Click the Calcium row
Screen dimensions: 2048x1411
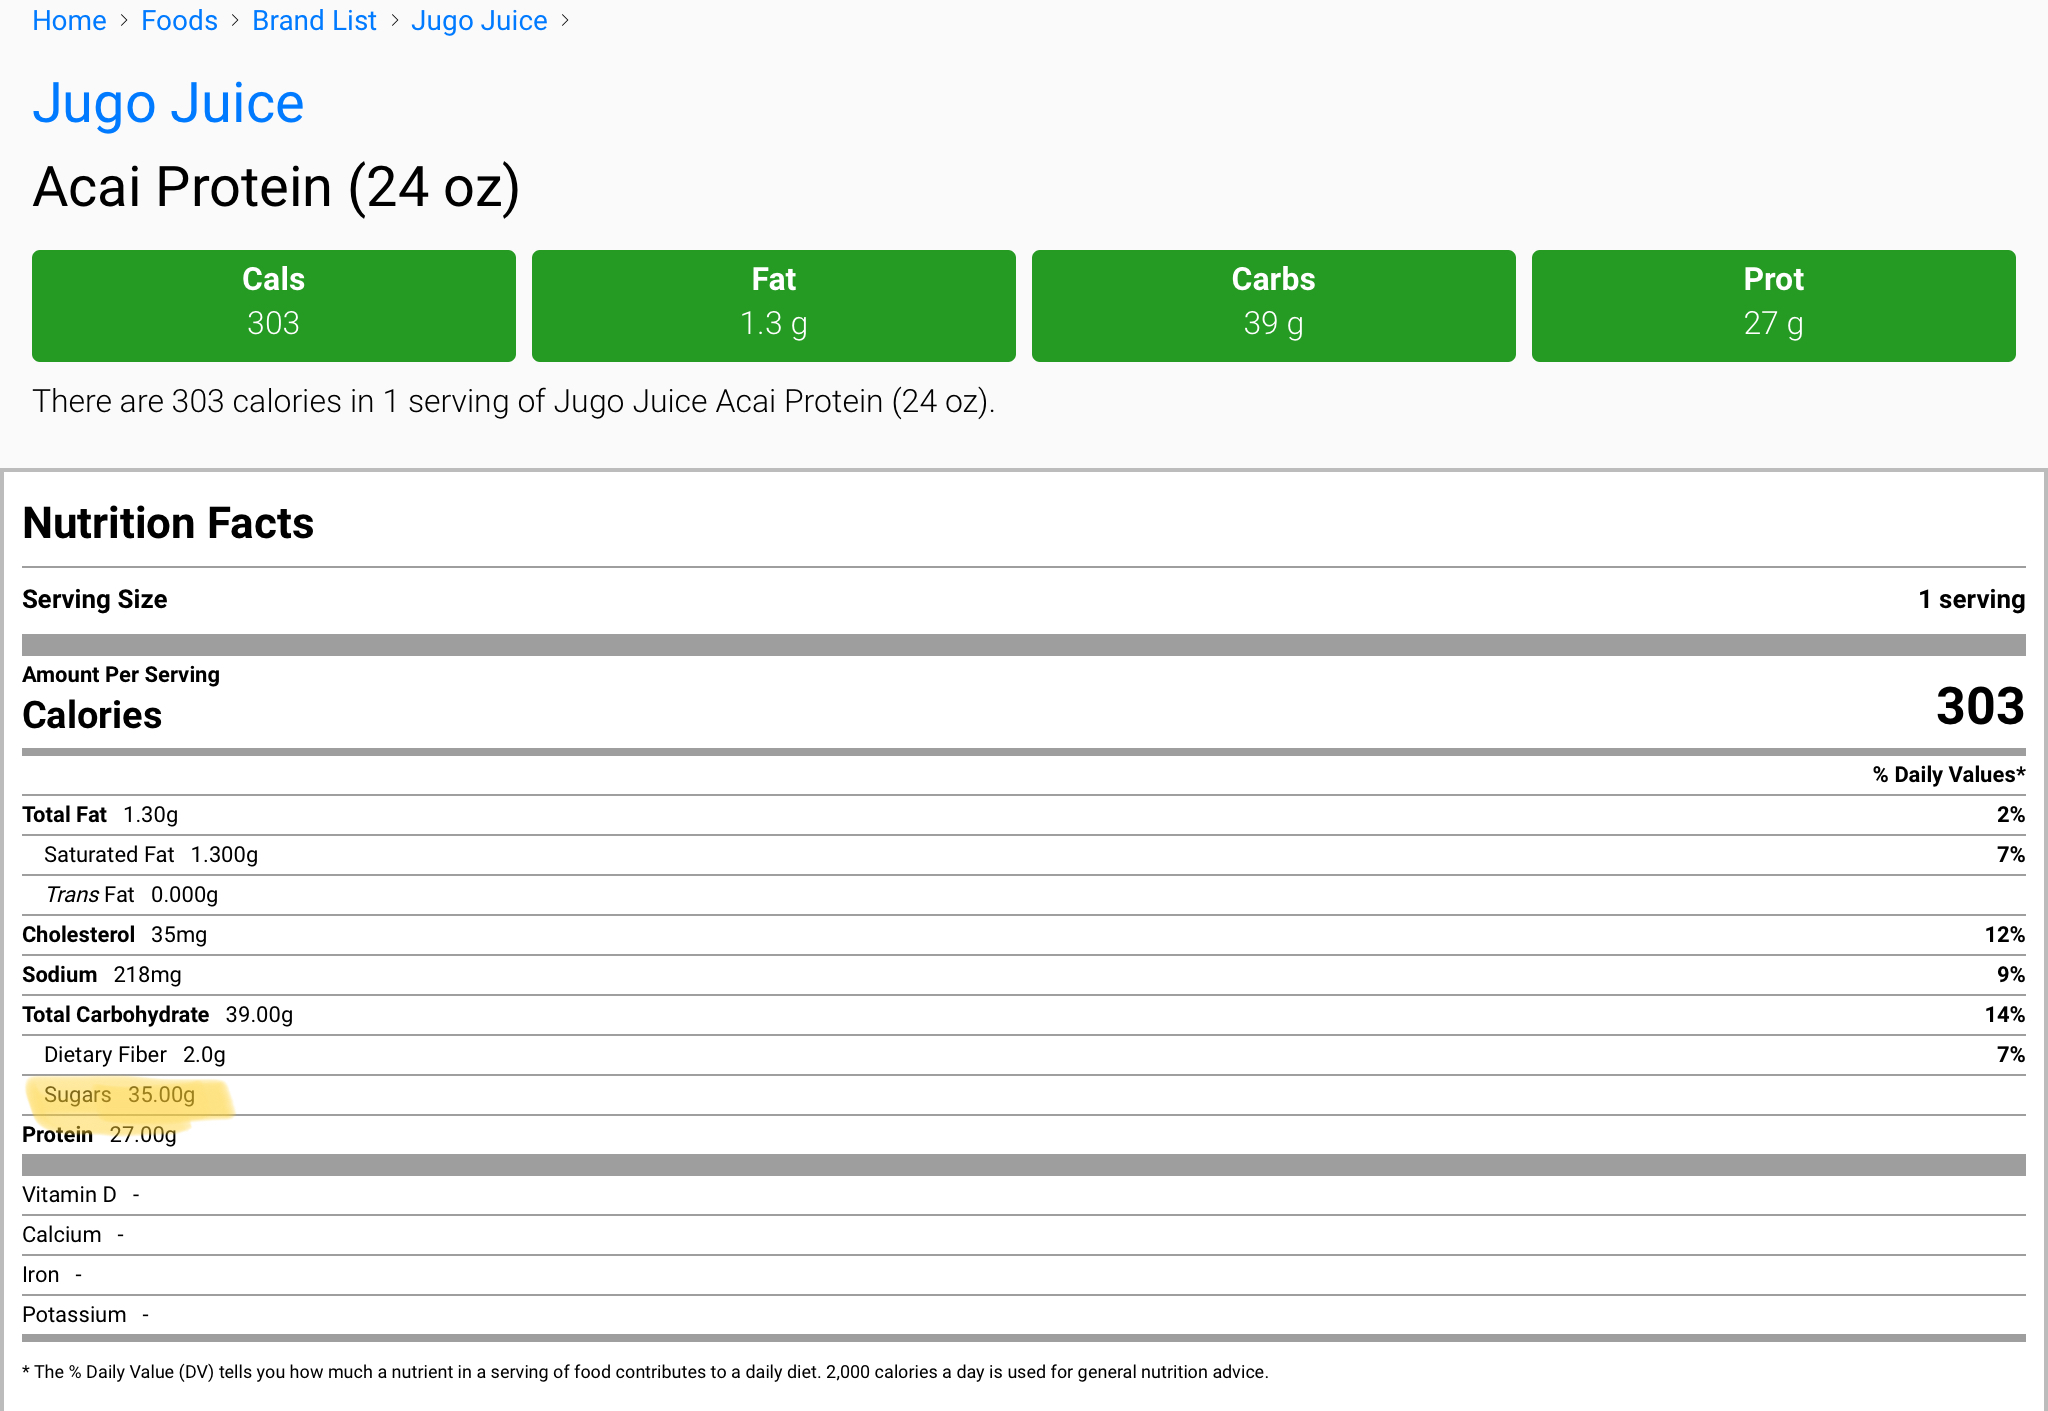[1024, 1235]
